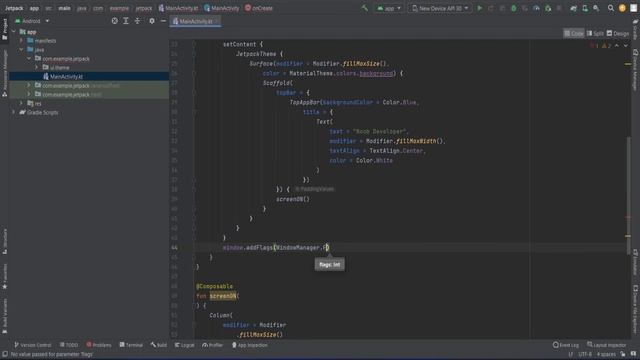This screenshot has width=640, height=360.
Task: Open the Problems tool tab
Action: click(x=99, y=345)
